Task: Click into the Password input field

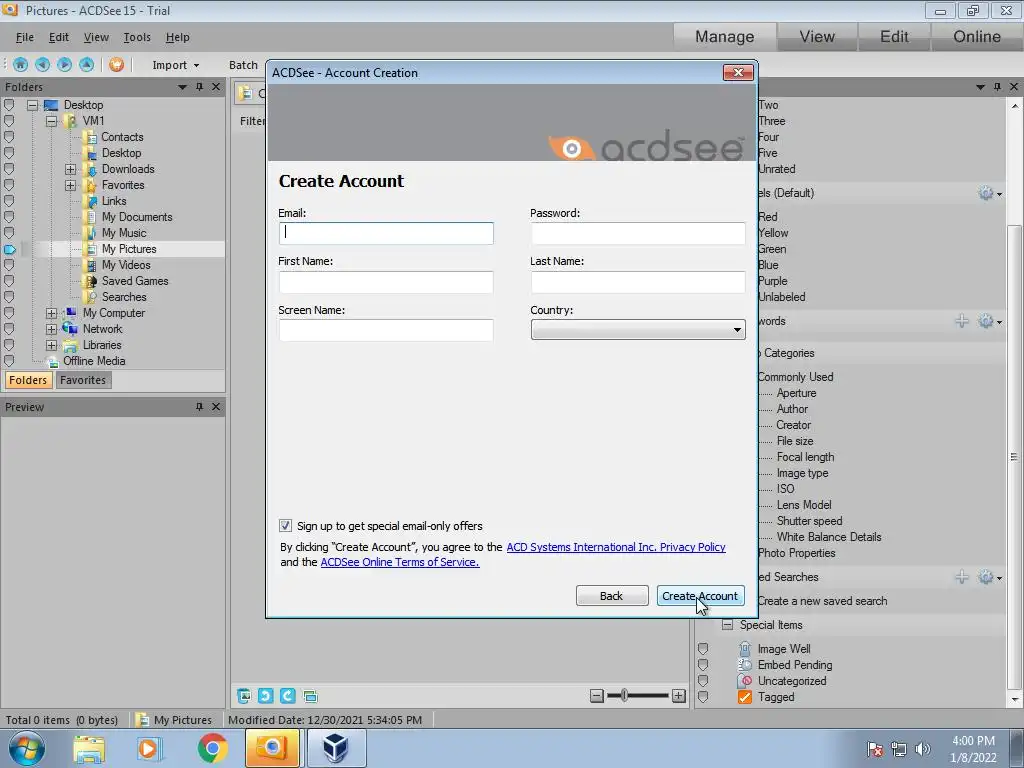Action: pyautogui.click(x=638, y=233)
